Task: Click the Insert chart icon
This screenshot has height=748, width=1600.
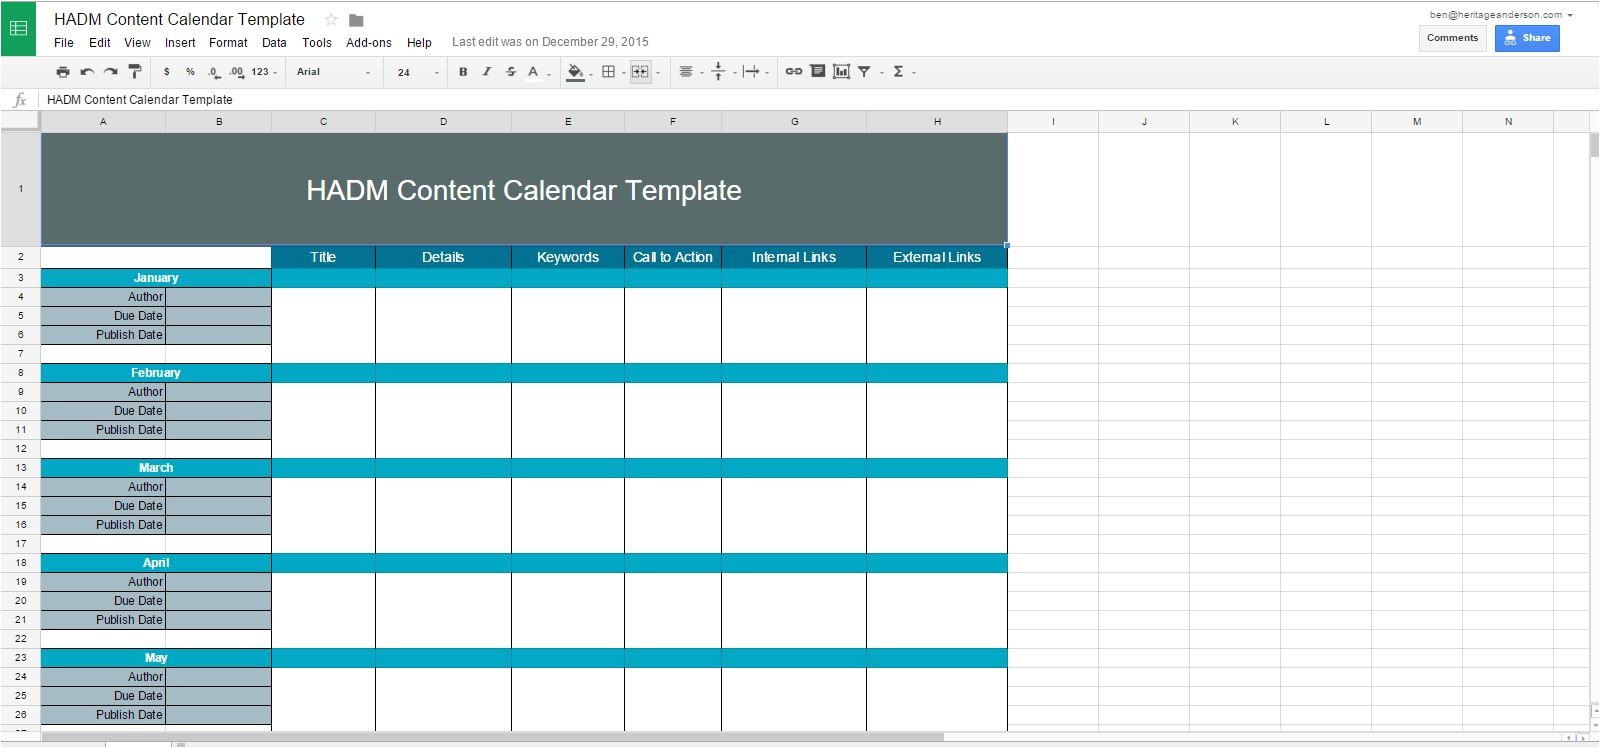Action: pyautogui.click(x=842, y=72)
